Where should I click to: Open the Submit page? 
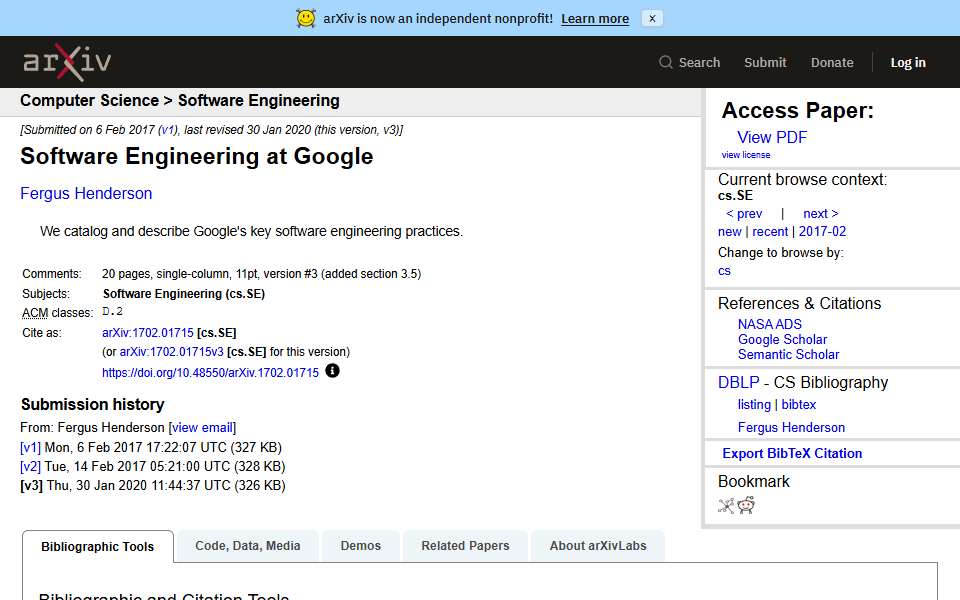(765, 62)
